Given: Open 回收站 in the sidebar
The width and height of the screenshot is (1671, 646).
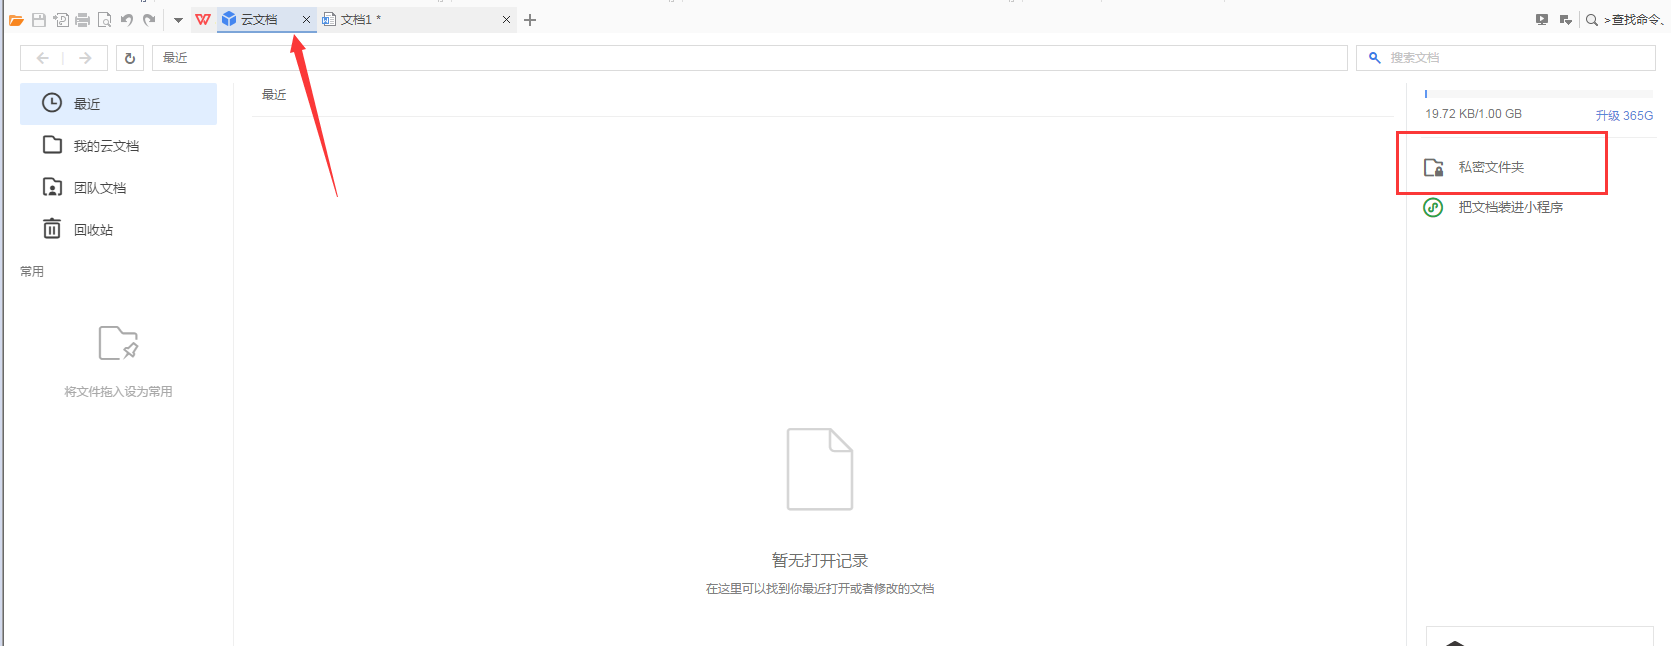Looking at the screenshot, I should [118, 230].
